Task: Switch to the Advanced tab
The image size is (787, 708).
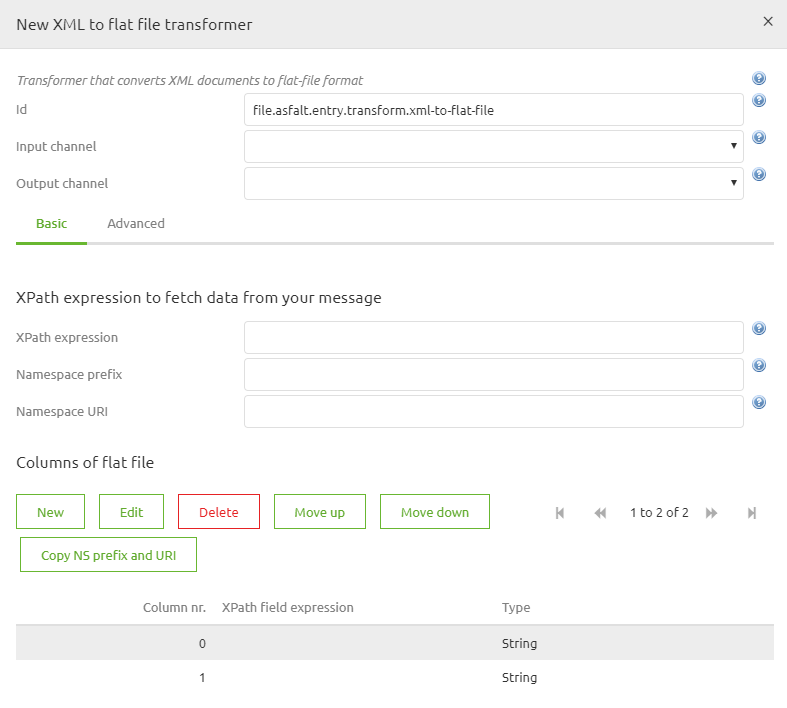Action: [x=136, y=224]
